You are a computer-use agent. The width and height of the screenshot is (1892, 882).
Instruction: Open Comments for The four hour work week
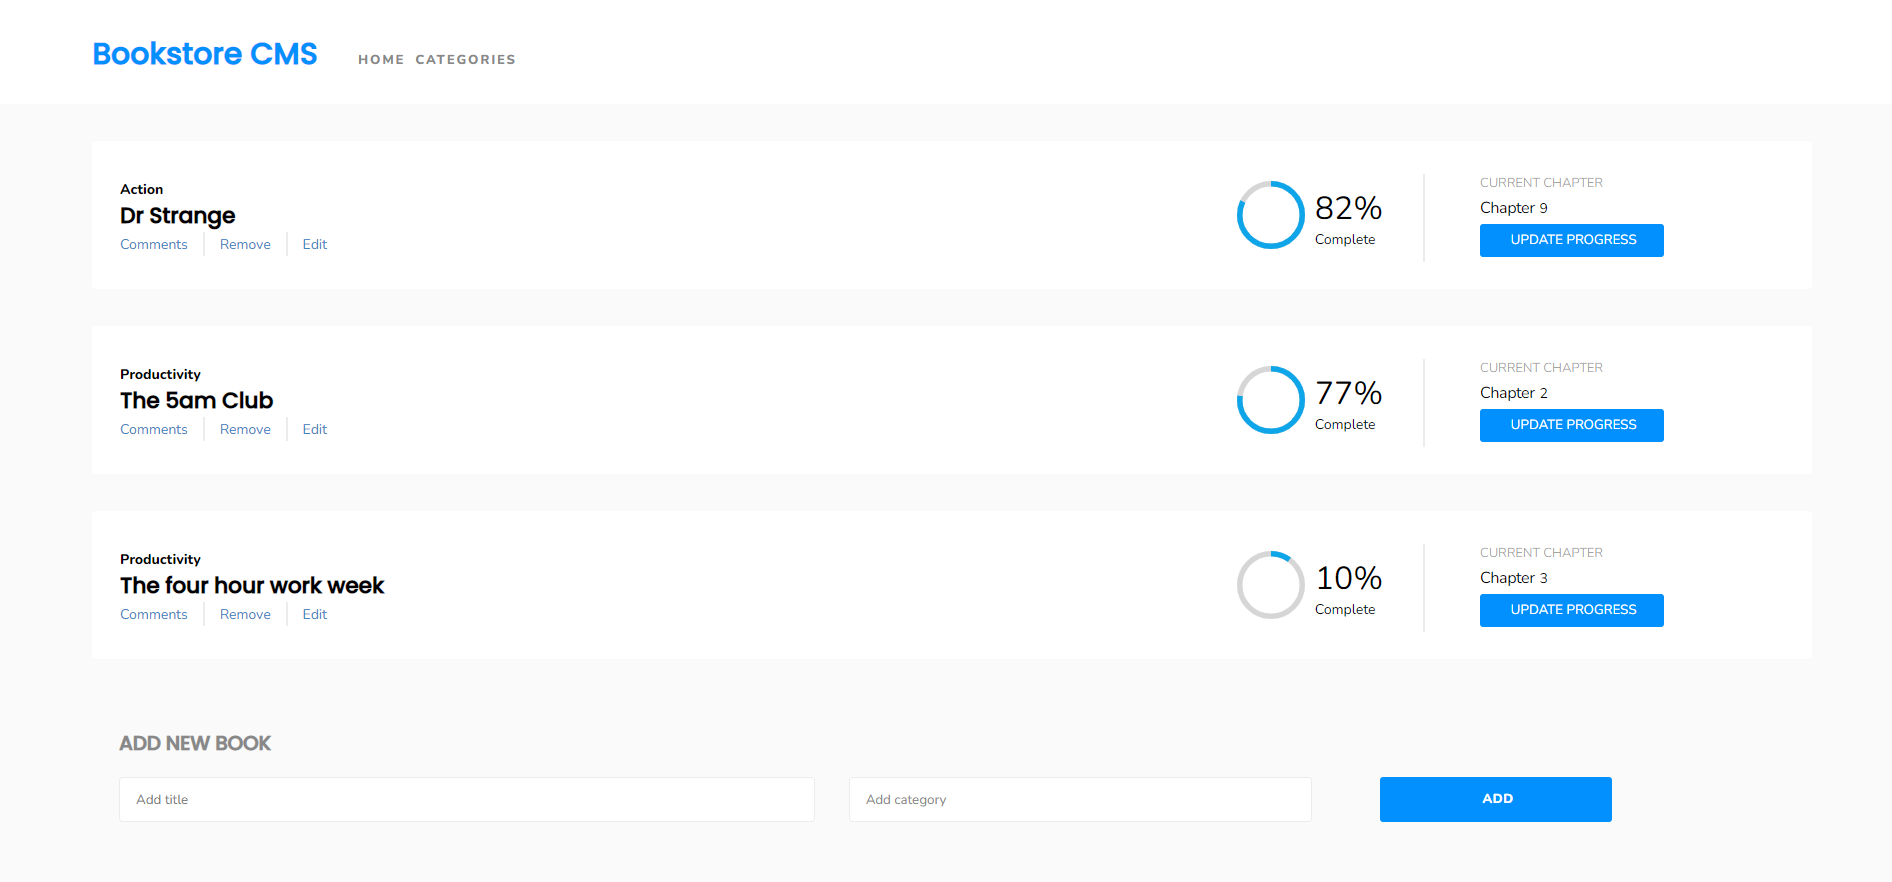(154, 615)
